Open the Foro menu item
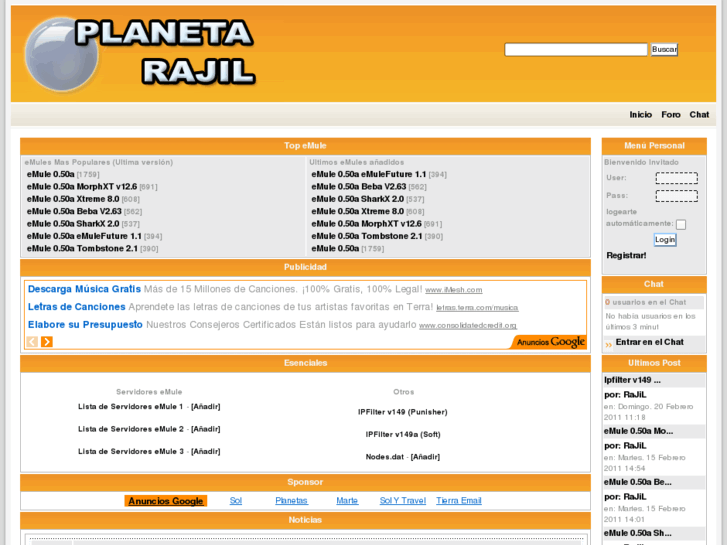The height and width of the screenshot is (545, 727). [670, 115]
